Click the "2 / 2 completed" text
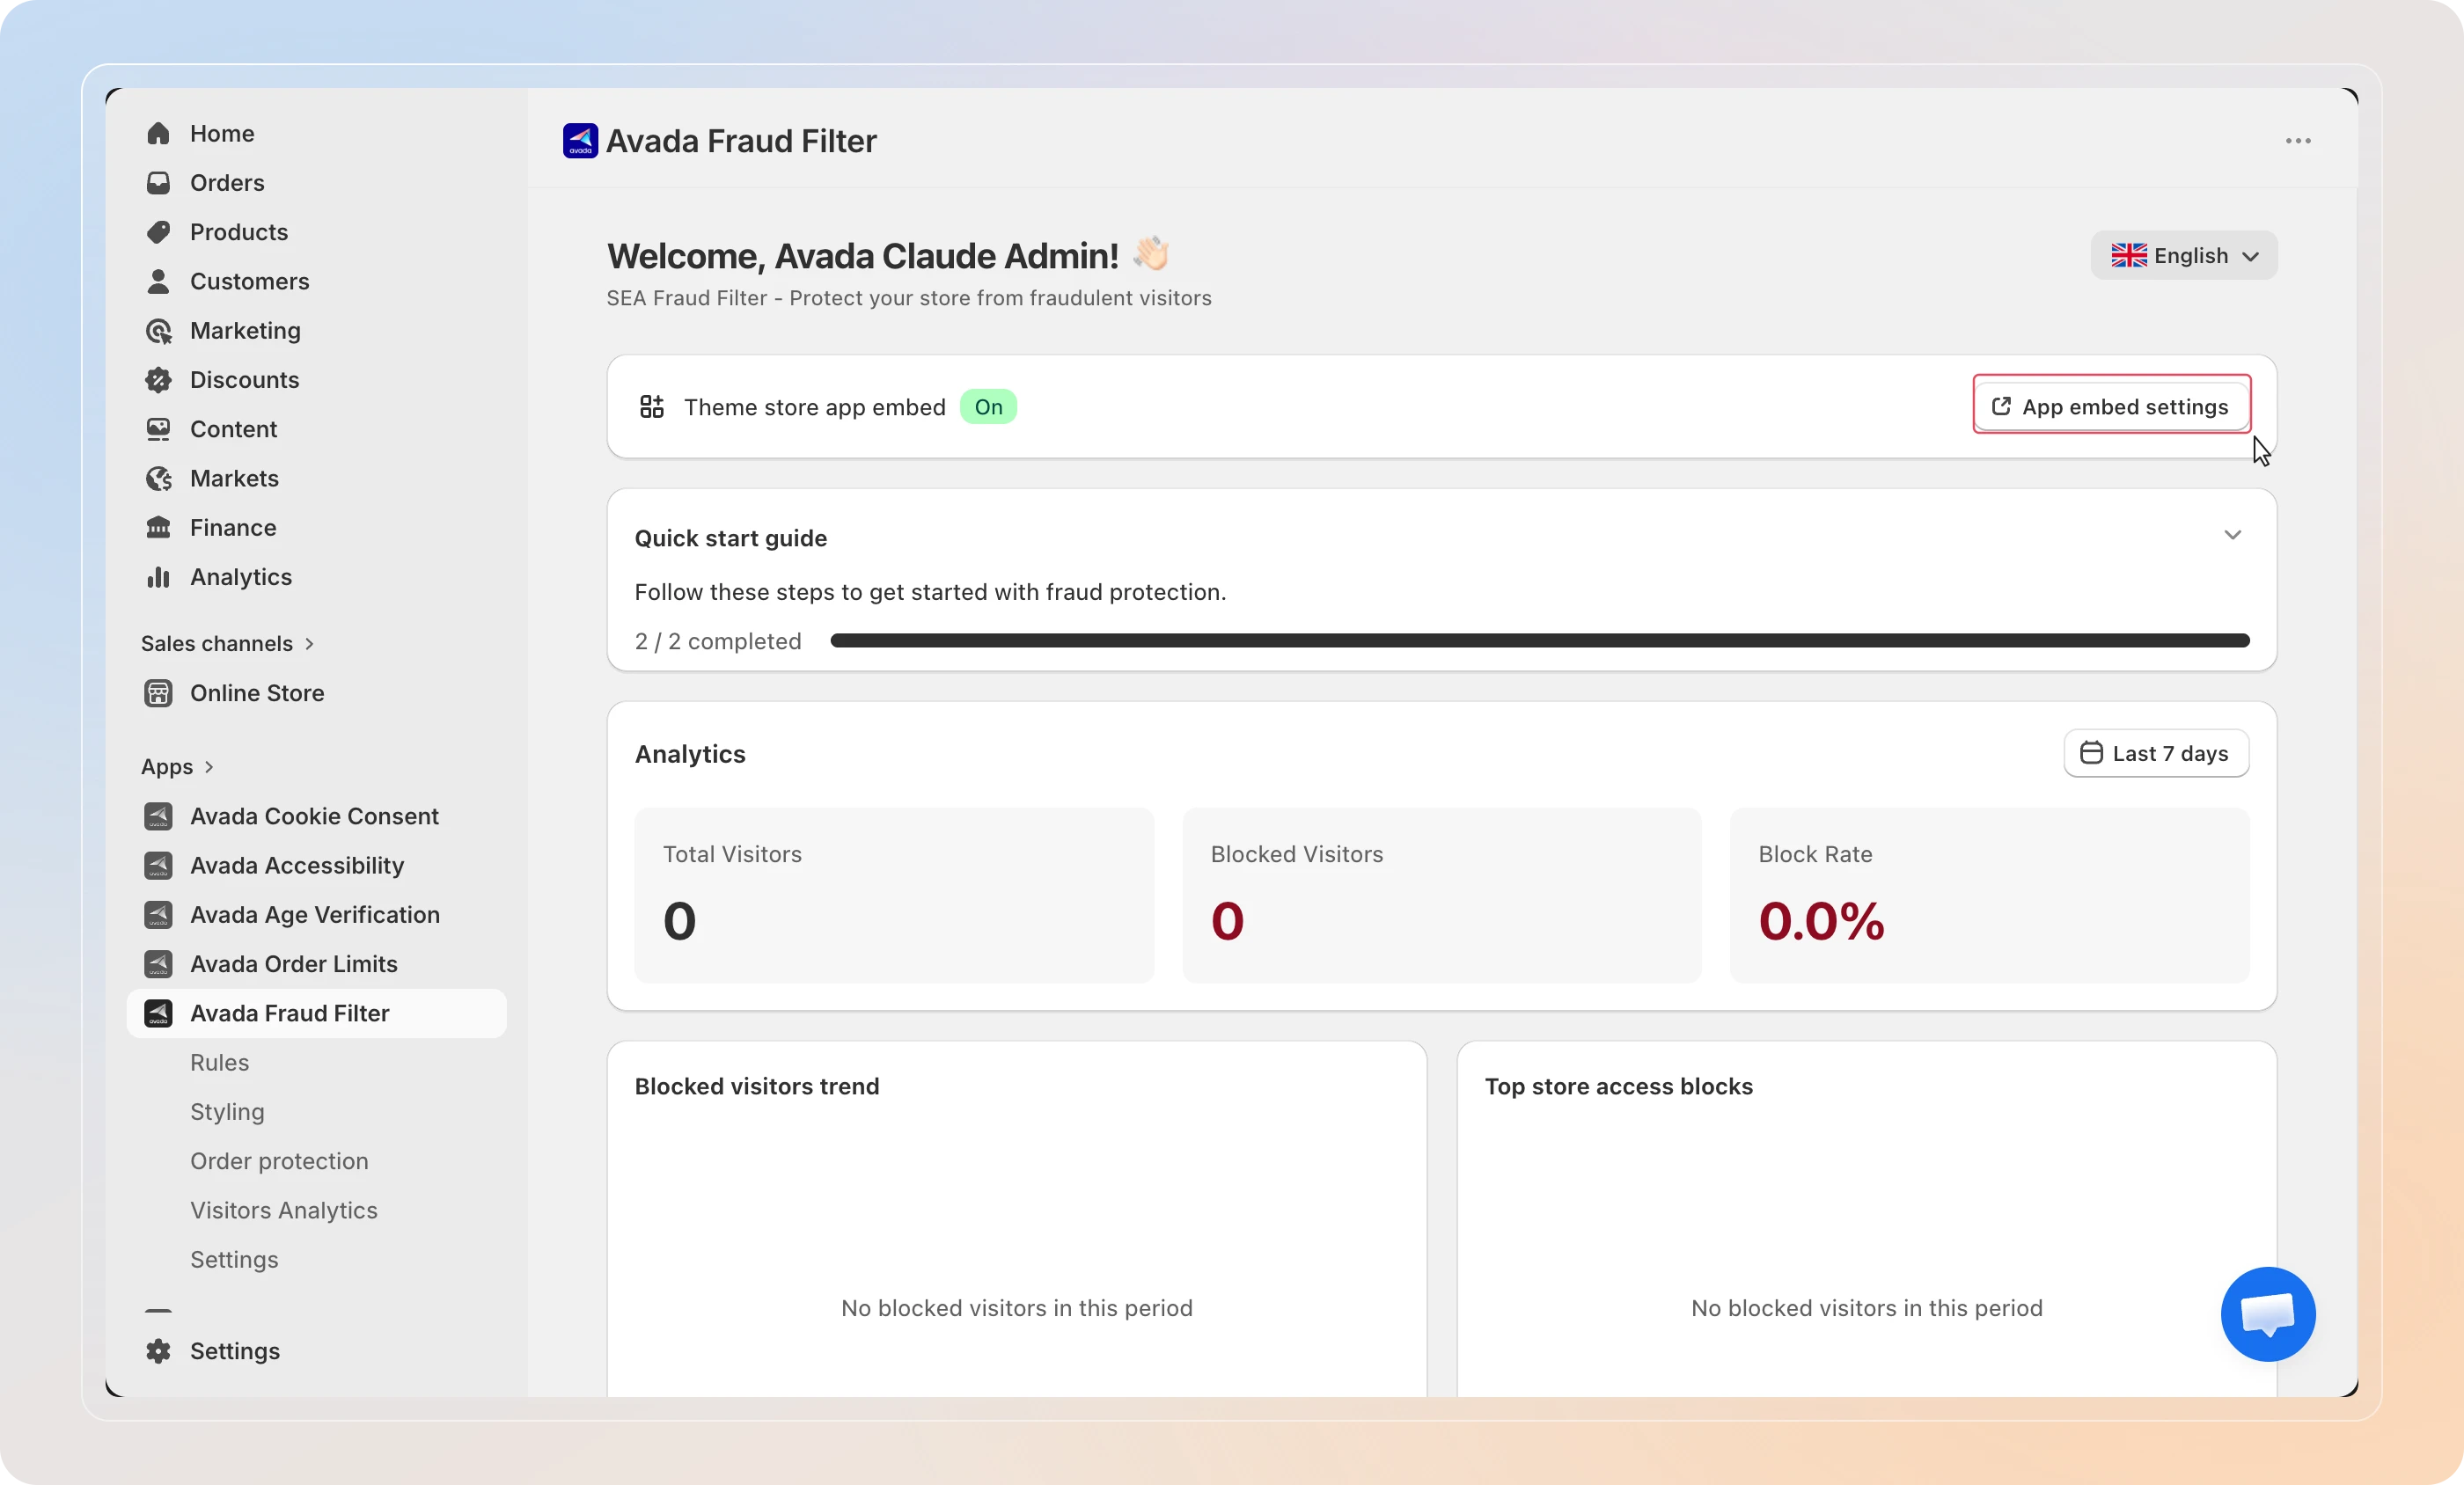Image resolution: width=2464 pixels, height=1485 pixels. point(718,641)
